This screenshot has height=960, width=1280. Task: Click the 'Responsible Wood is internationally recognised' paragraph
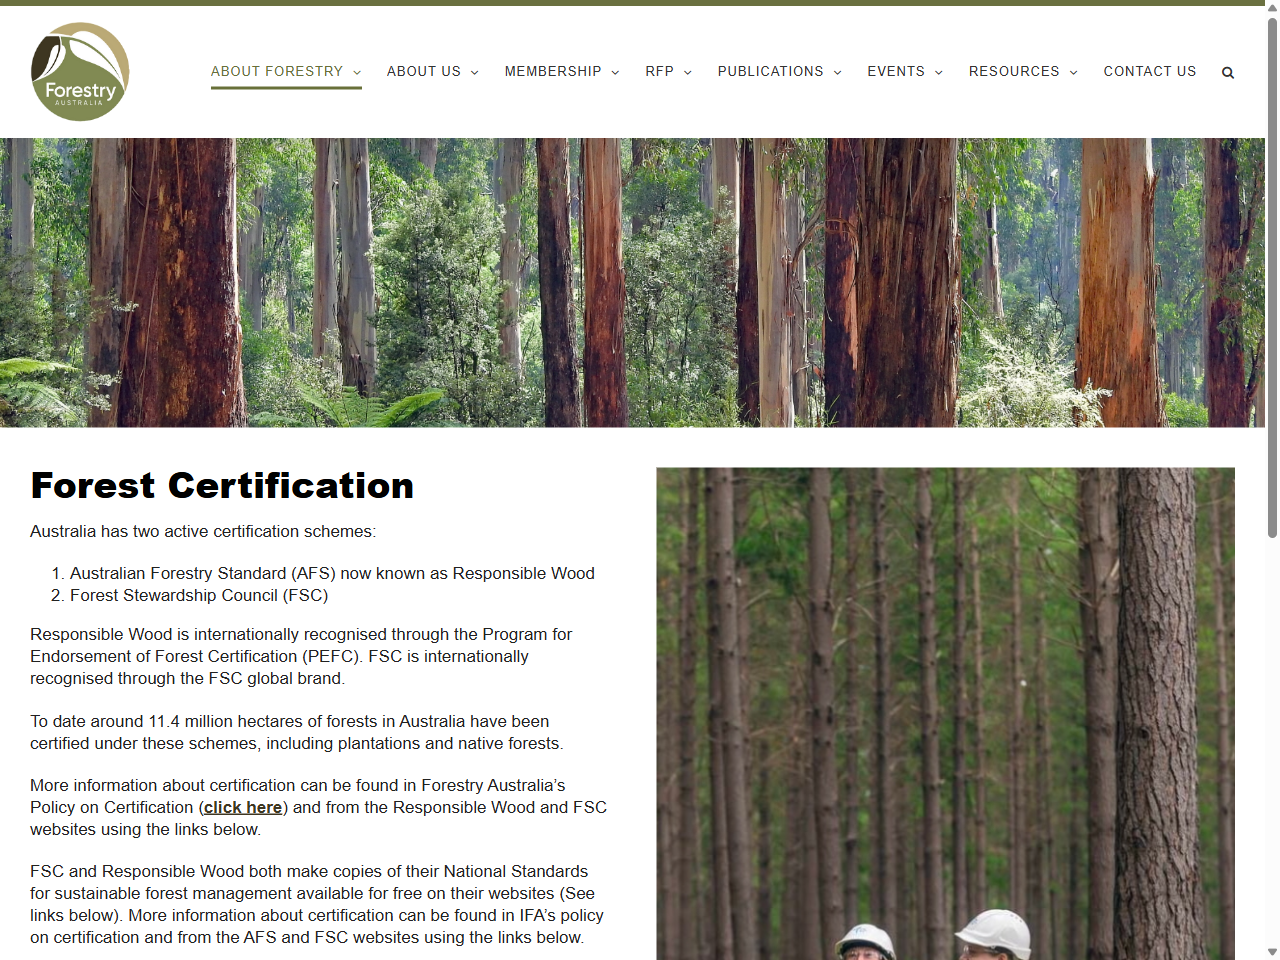pos(301,656)
